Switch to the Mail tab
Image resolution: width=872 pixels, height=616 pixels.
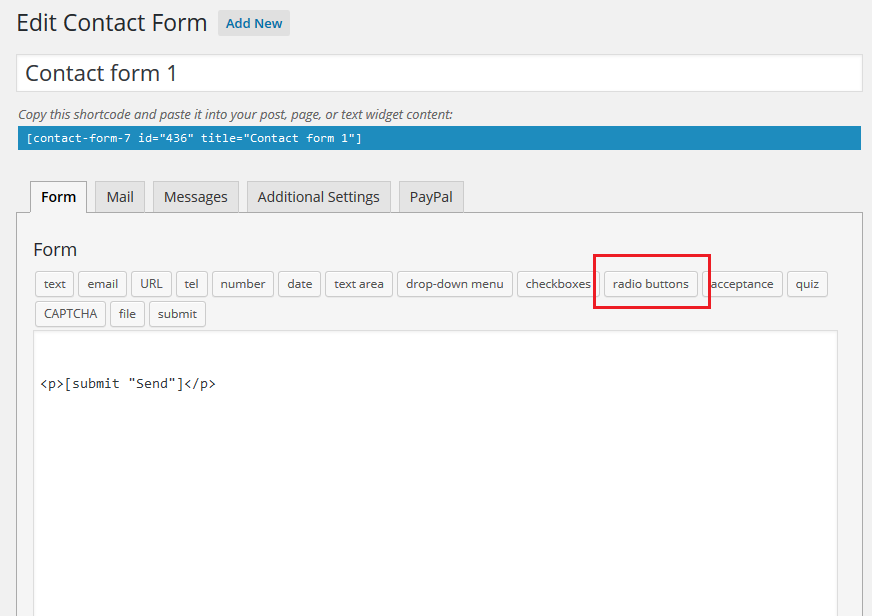pos(120,197)
